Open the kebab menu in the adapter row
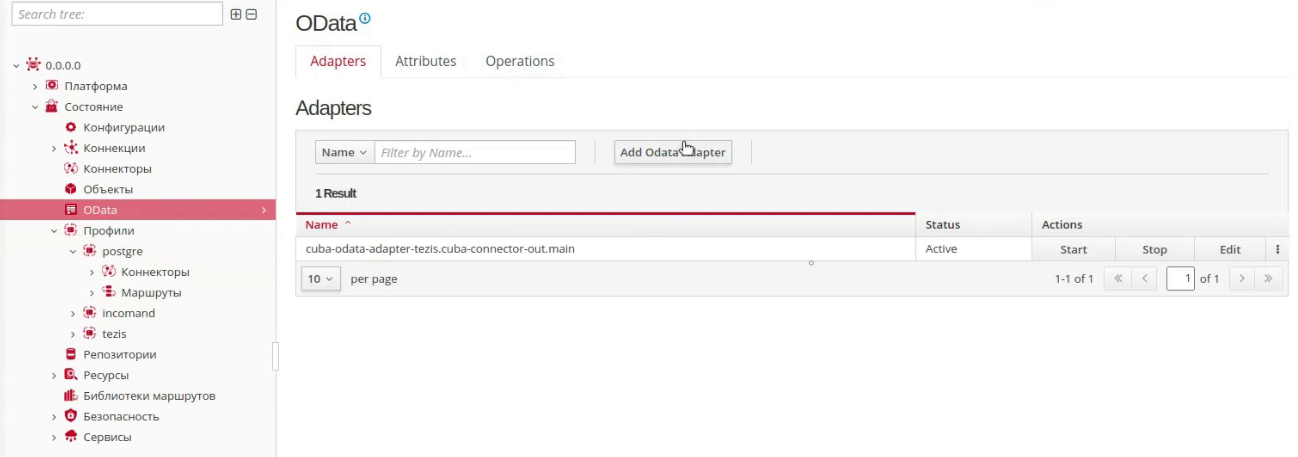Screen dimensions: 1298x457 click(1277, 249)
